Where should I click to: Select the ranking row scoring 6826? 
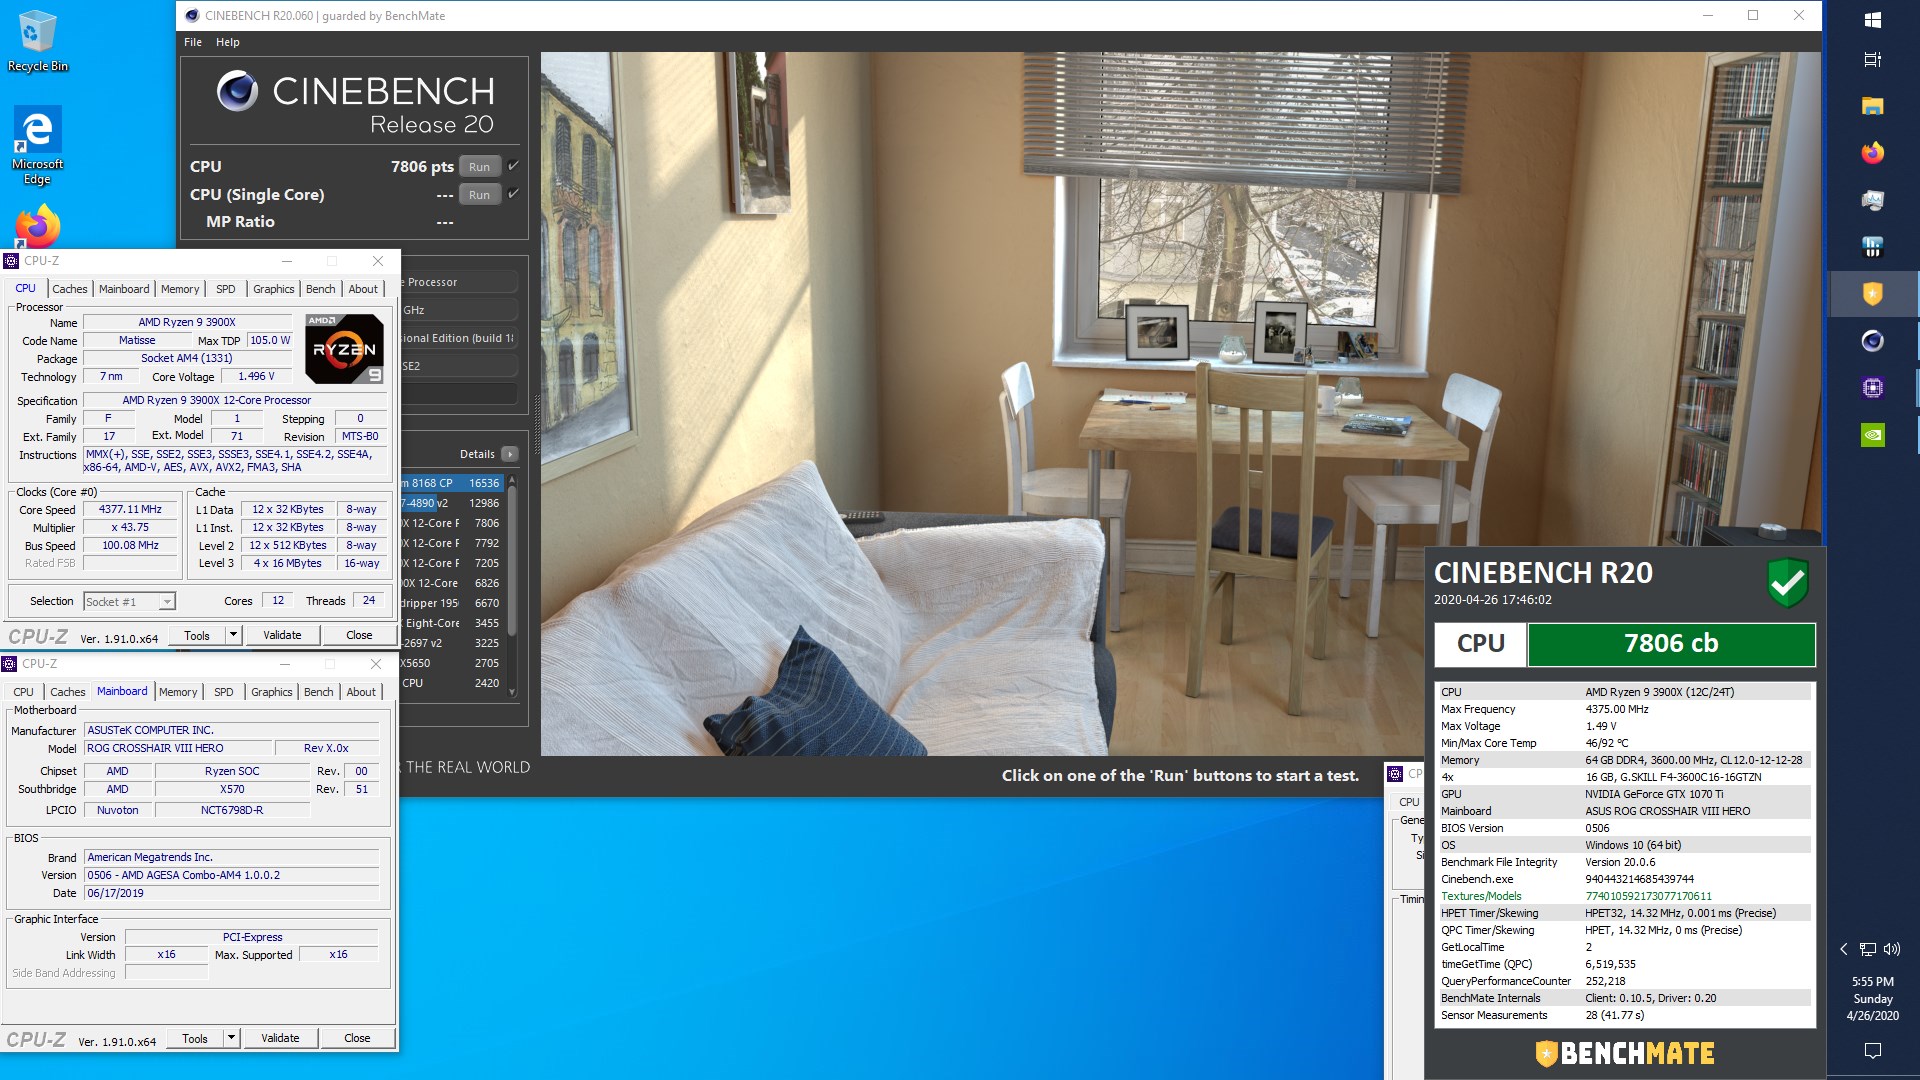click(x=452, y=583)
